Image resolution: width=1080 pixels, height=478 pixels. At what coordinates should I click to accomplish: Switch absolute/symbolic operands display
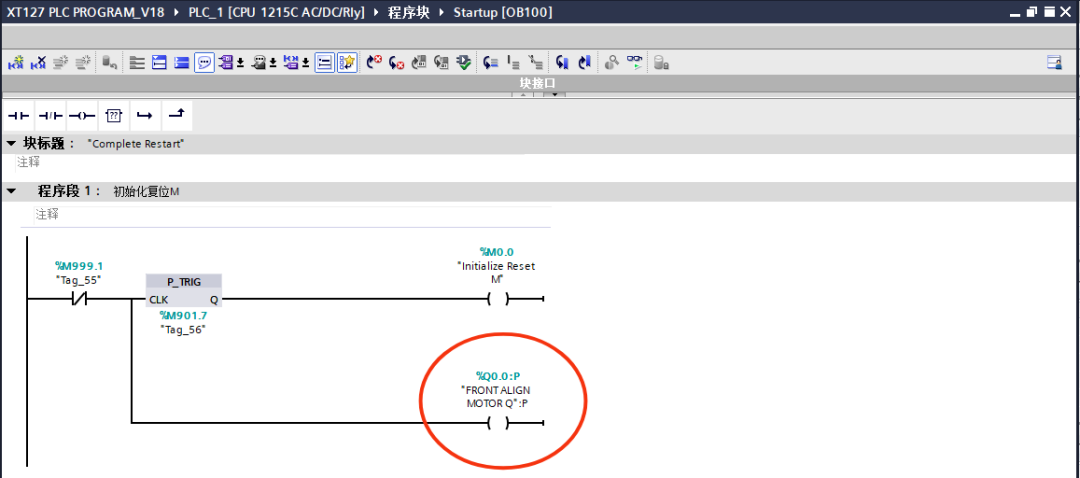click(x=227, y=63)
